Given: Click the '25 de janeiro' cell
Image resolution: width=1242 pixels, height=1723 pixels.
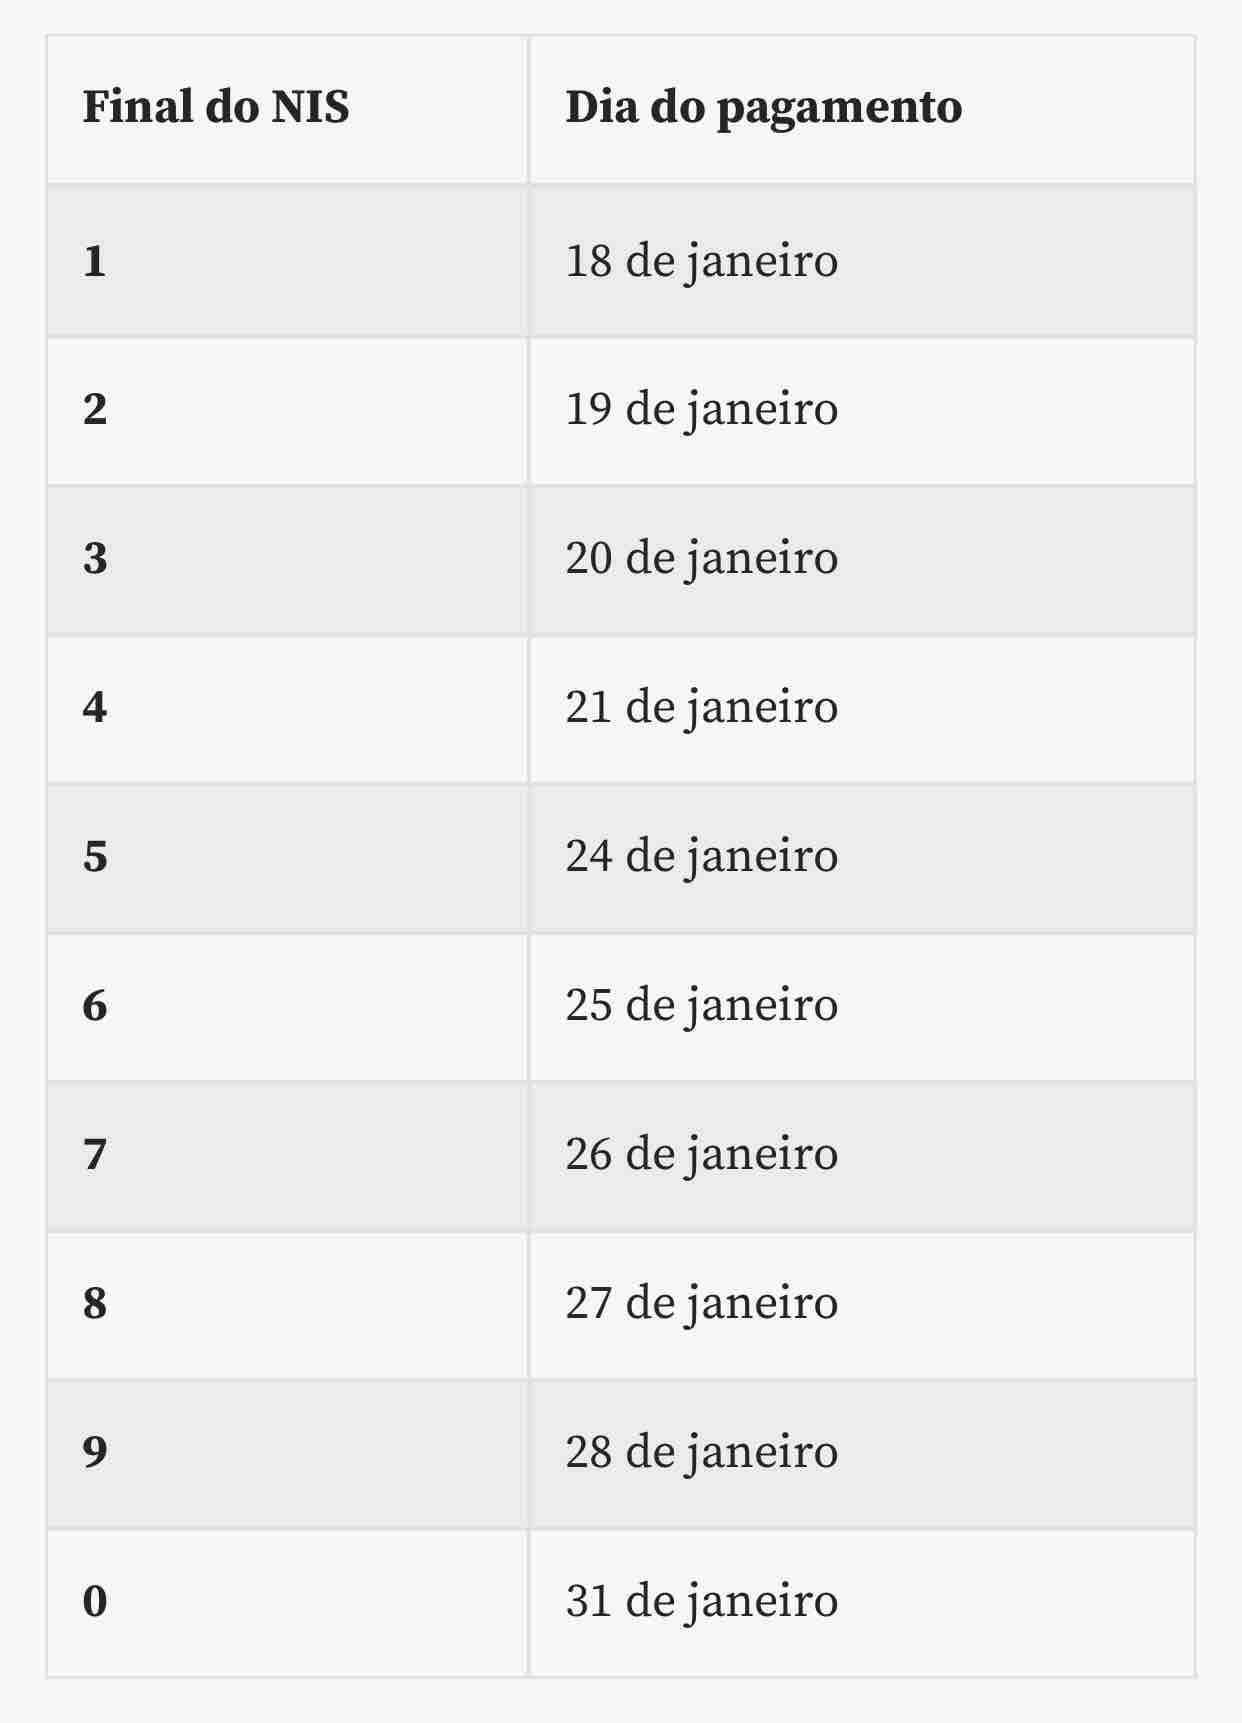Looking at the screenshot, I should [862, 1007].
